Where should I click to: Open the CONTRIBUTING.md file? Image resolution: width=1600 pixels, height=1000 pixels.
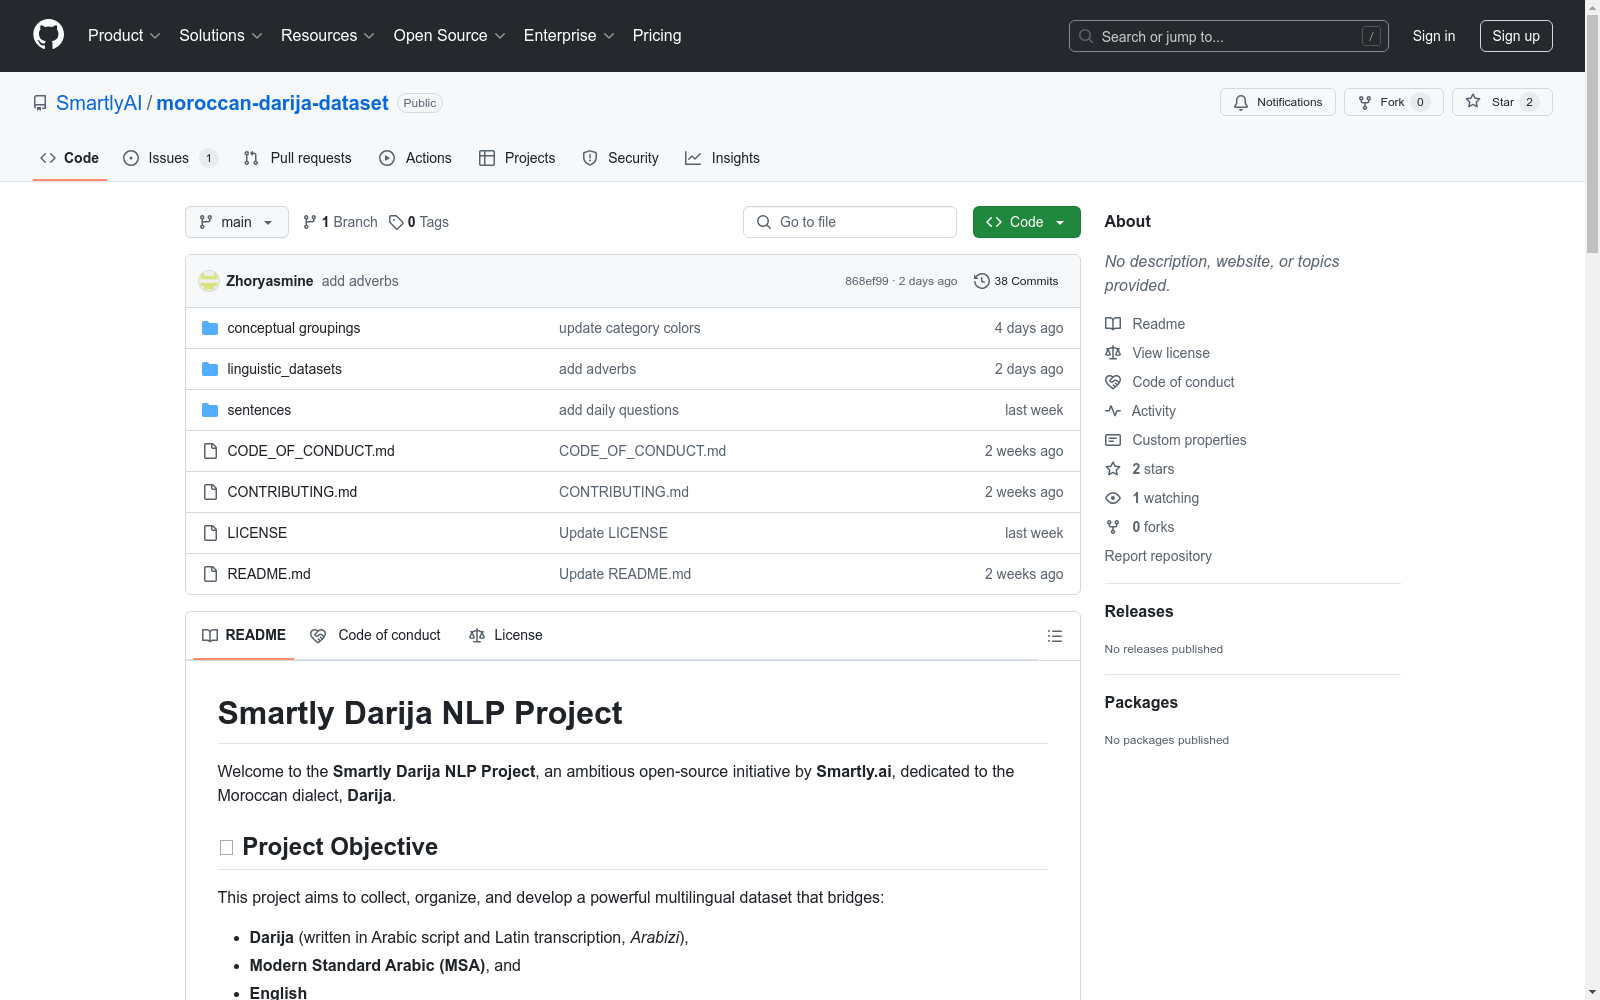pos(292,492)
